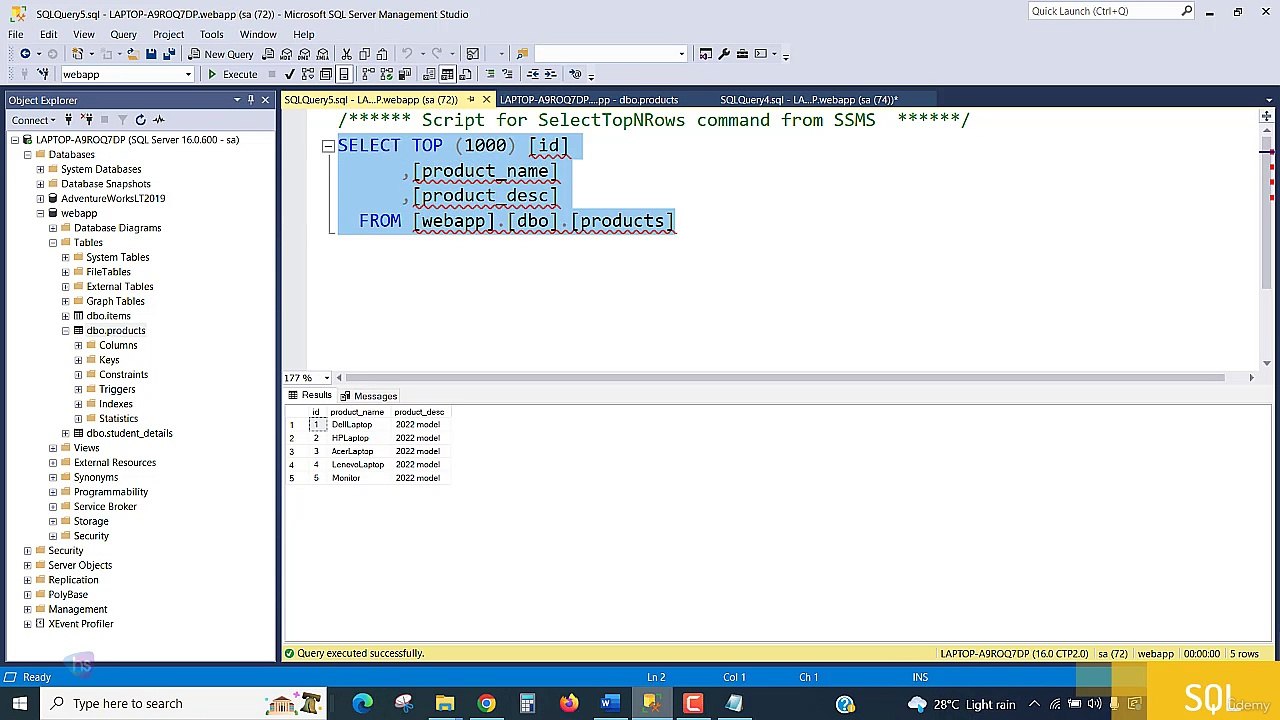Screen dimensions: 1280x720
Task: Click the Database Engine Query icon
Action: (x=268, y=54)
